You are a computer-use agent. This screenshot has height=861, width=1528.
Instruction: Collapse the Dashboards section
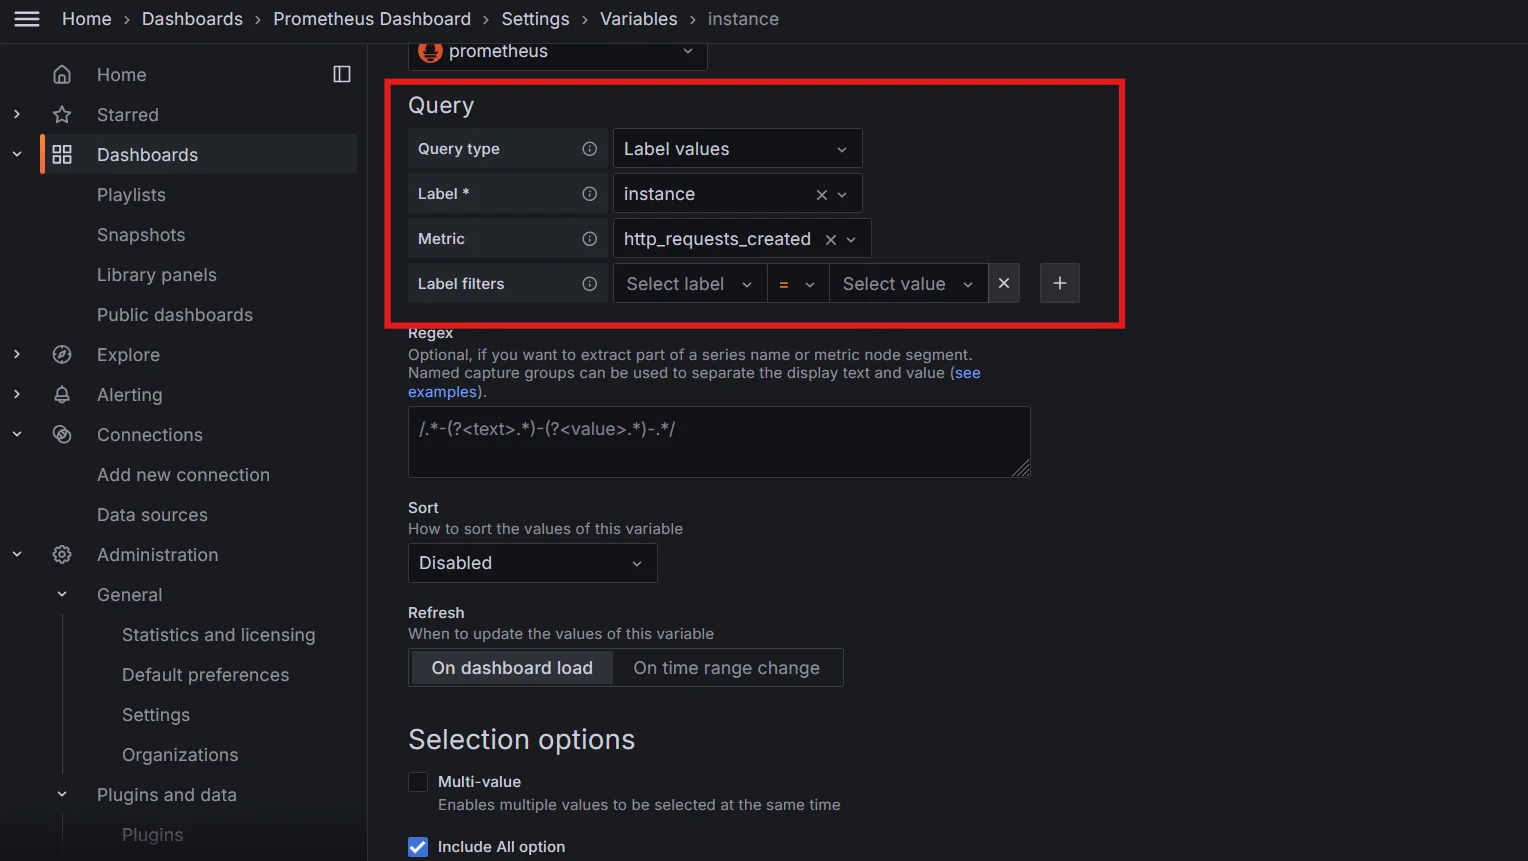pyautogui.click(x=17, y=155)
